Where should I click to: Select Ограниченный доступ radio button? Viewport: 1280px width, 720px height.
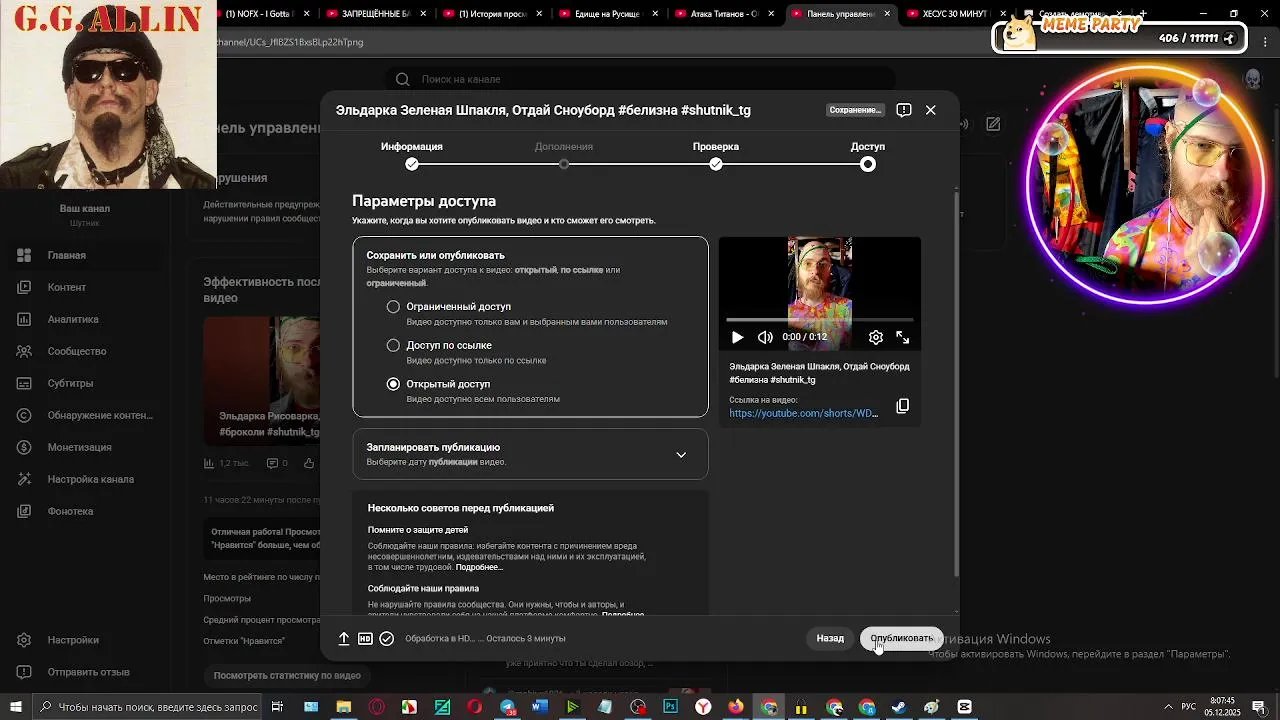click(393, 307)
